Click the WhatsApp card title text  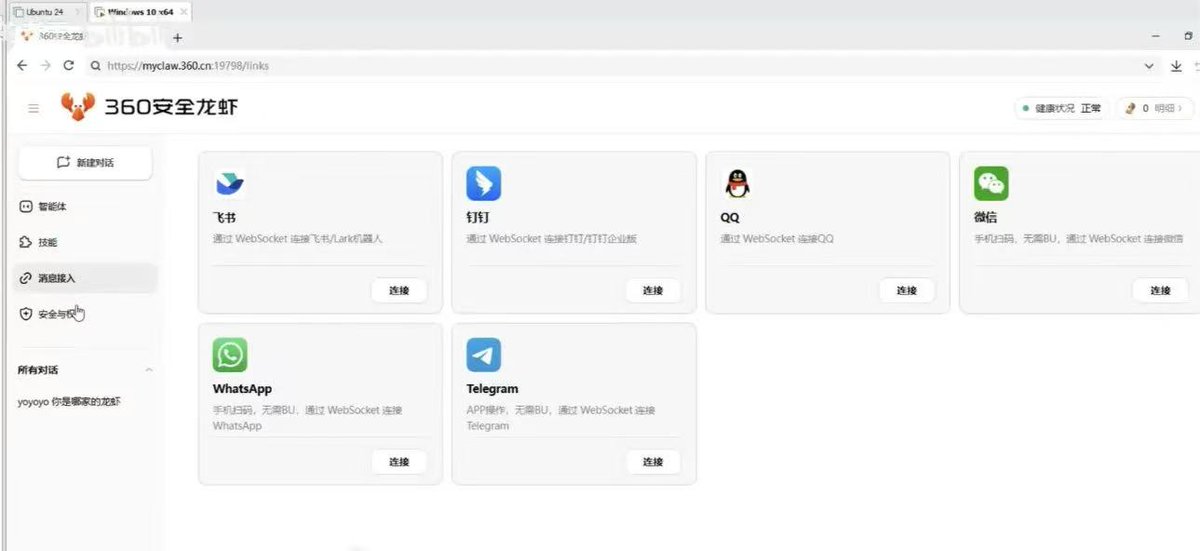coord(242,389)
